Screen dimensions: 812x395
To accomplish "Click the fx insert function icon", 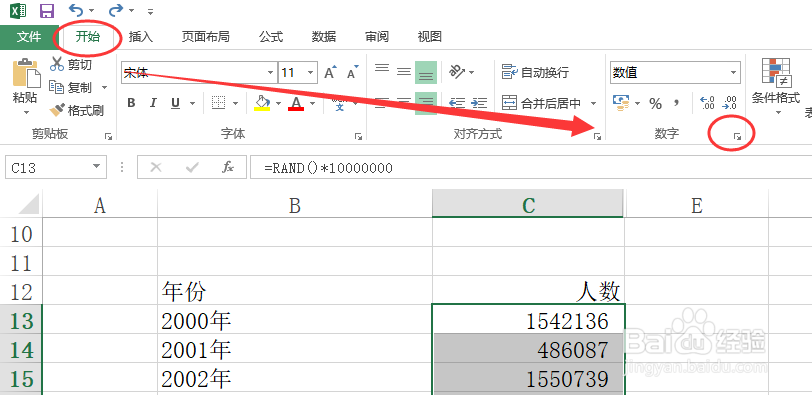I will coord(228,167).
